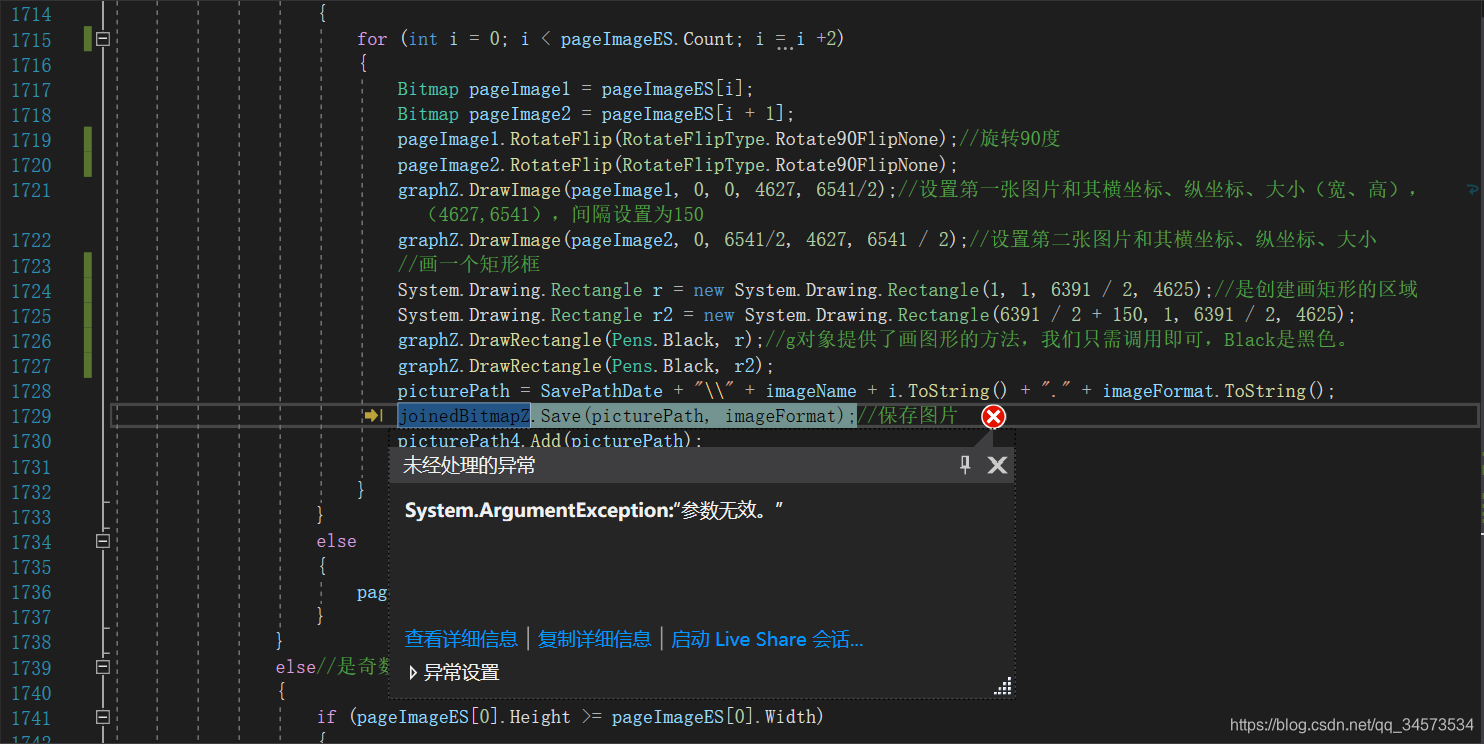Viewport: 1484px width, 744px height.
Task: Select the highlighted joinedBitmapZ variable
Action: pos(464,416)
